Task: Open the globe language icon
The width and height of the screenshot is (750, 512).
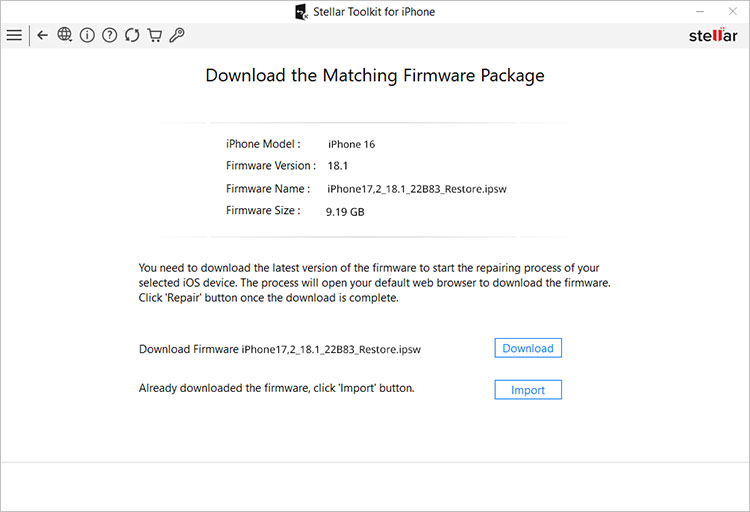Action: 65,34
